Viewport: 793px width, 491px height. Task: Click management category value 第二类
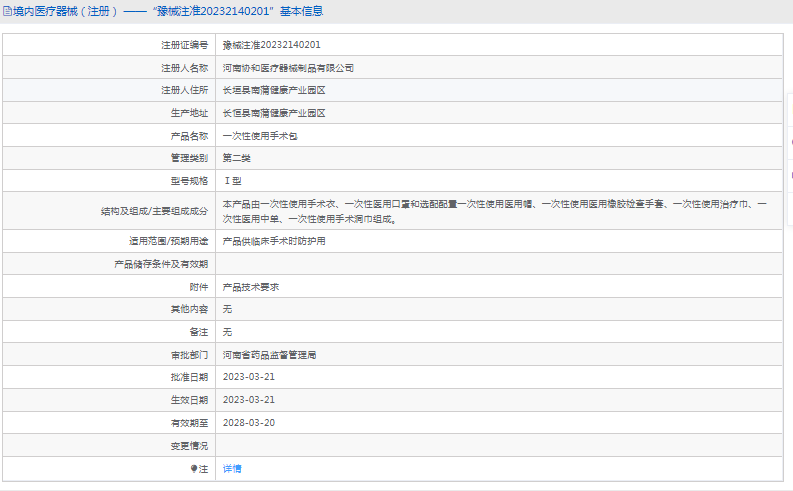click(x=237, y=158)
